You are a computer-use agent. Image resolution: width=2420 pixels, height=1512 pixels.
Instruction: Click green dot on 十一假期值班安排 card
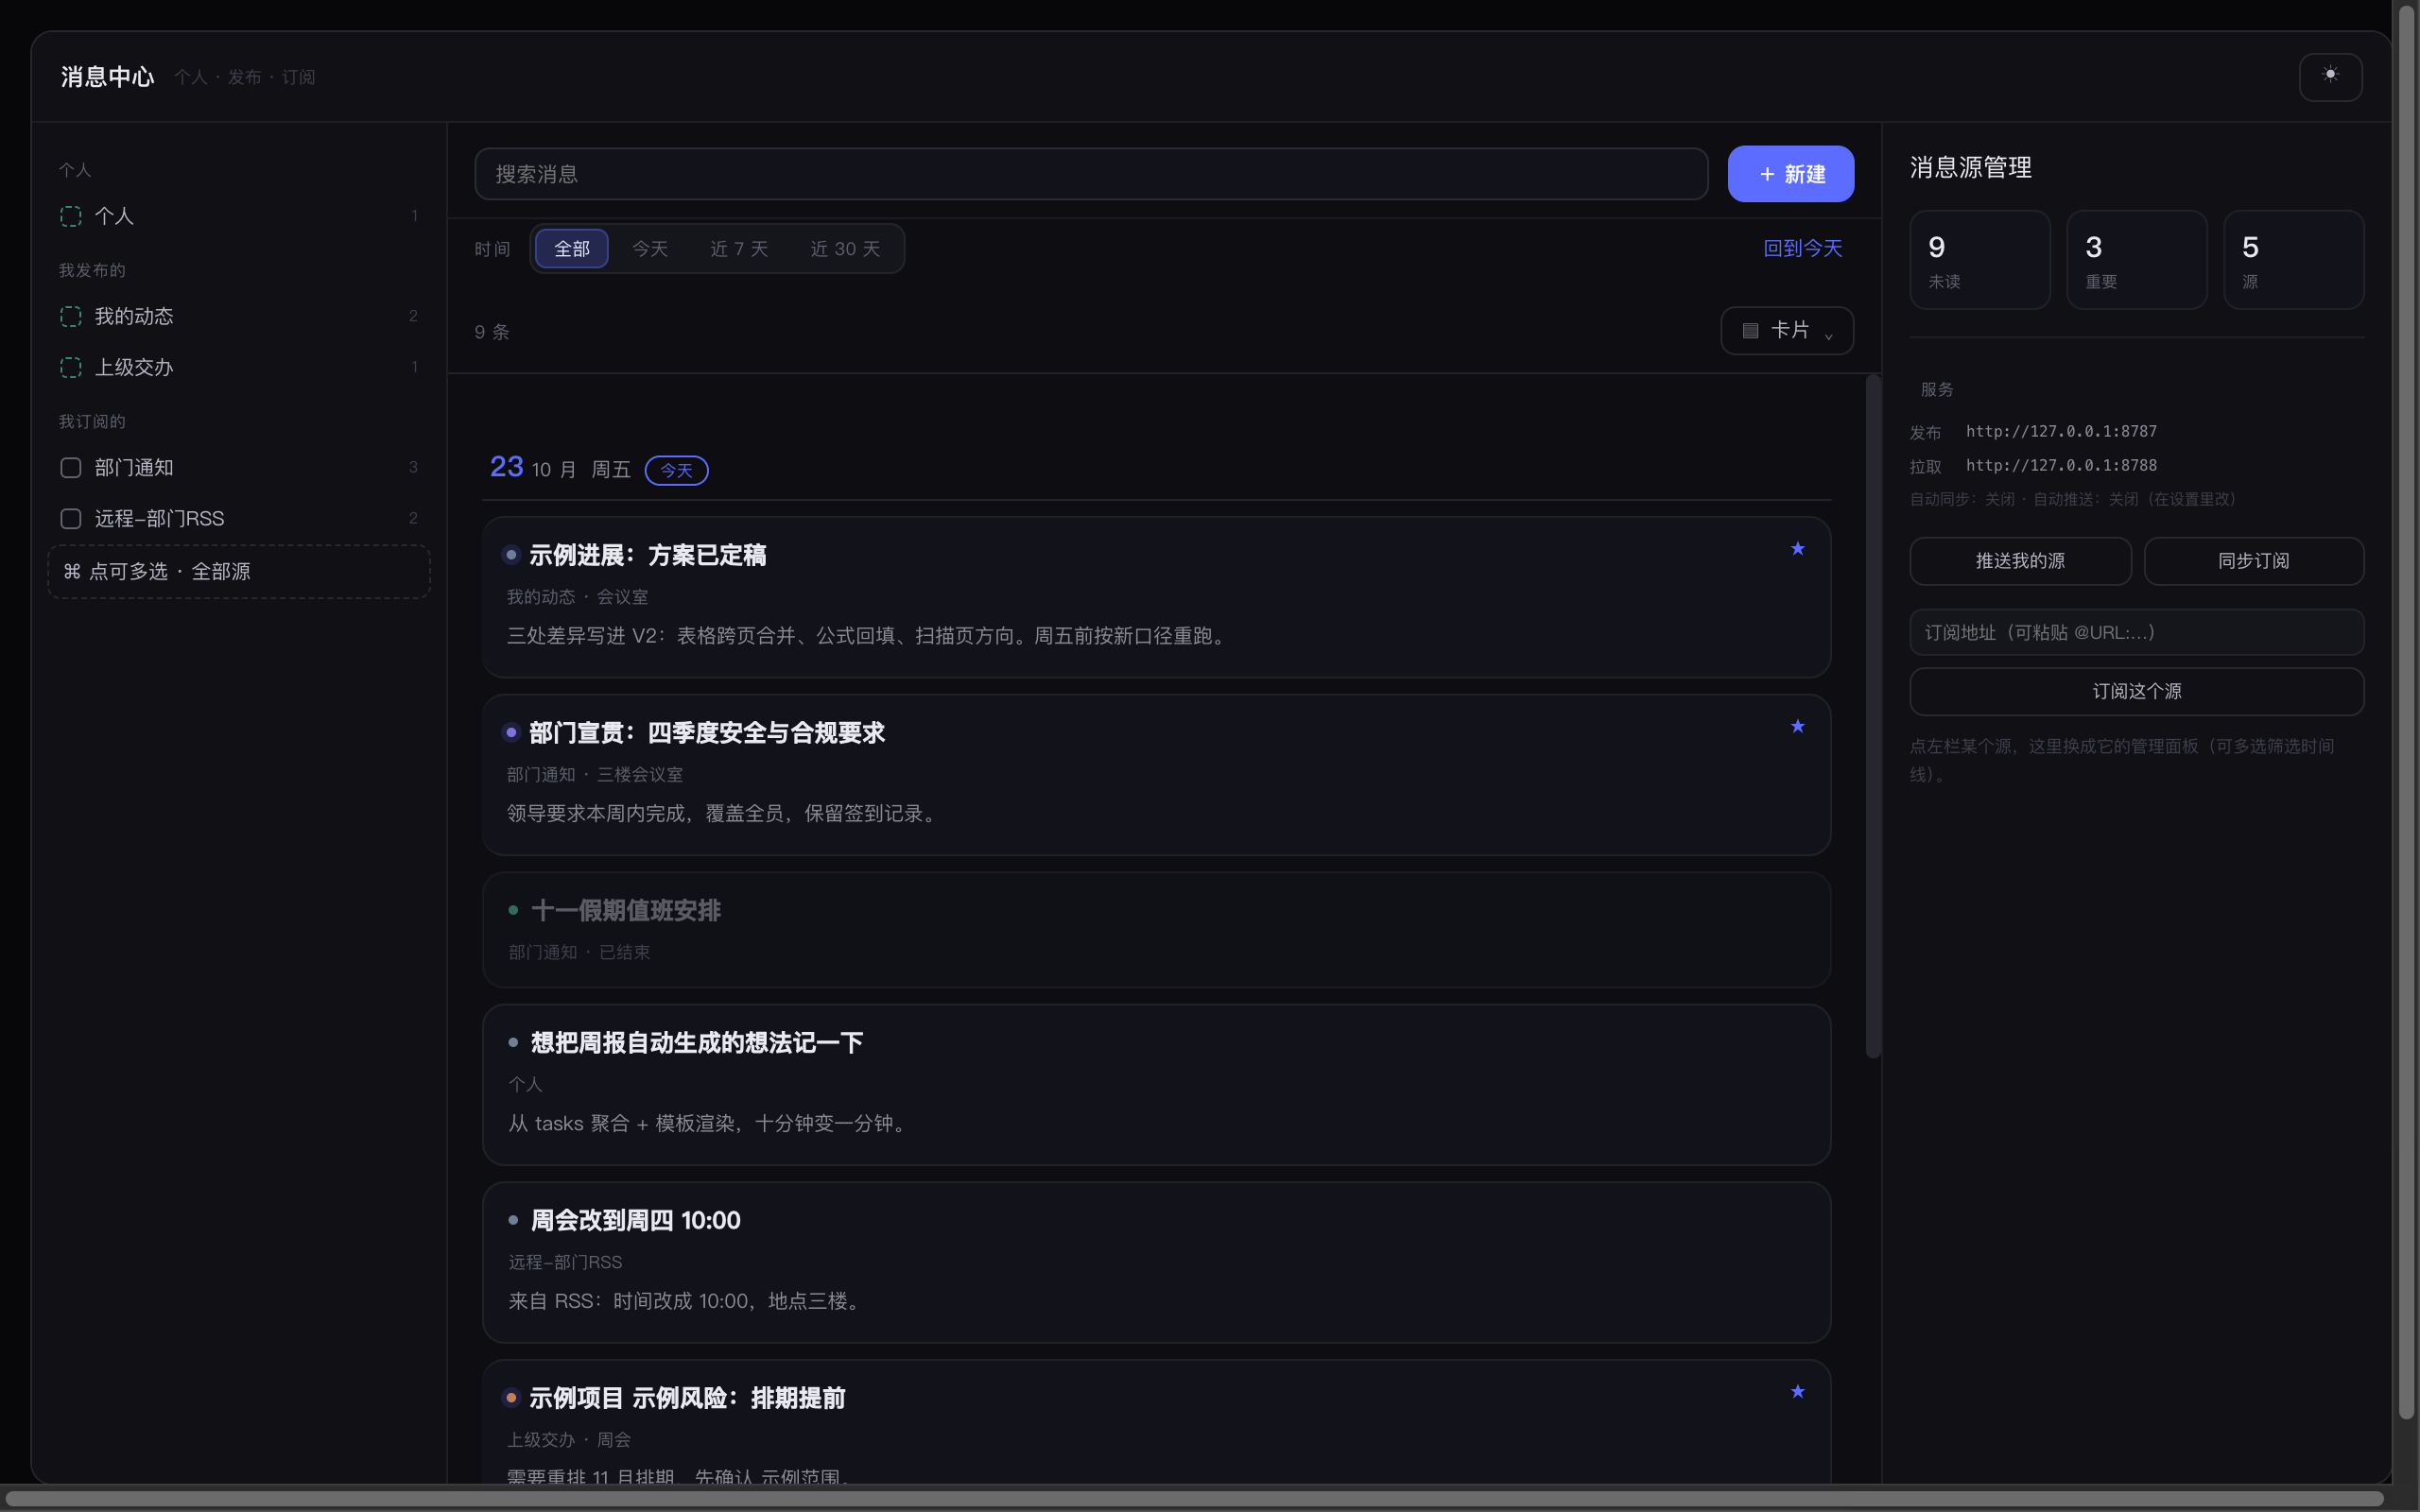click(513, 910)
